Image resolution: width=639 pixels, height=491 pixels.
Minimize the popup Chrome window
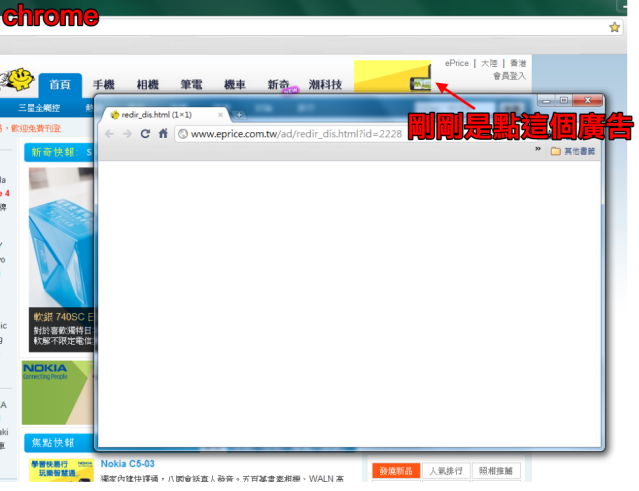pyautogui.click(x=546, y=100)
